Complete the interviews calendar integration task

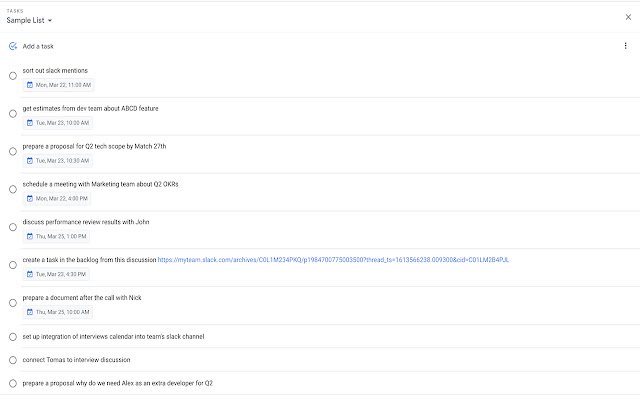(x=13, y=337)
